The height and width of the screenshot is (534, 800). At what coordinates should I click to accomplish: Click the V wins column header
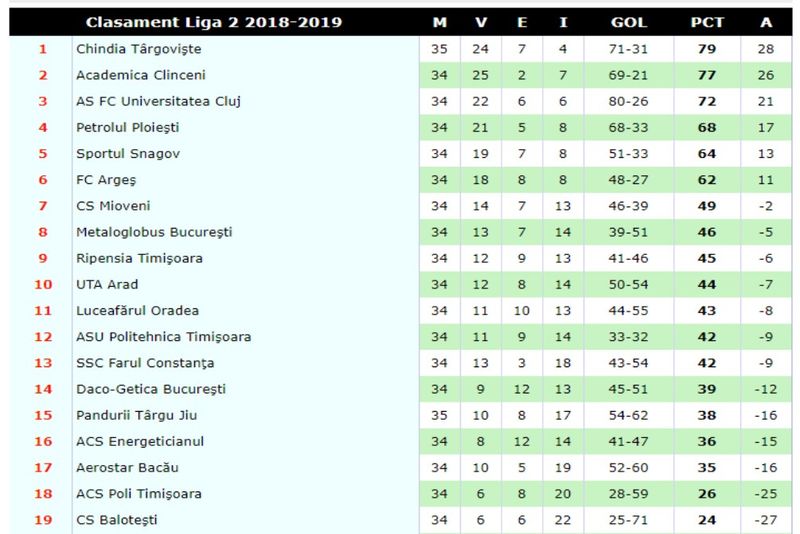[x=480, y=22]
